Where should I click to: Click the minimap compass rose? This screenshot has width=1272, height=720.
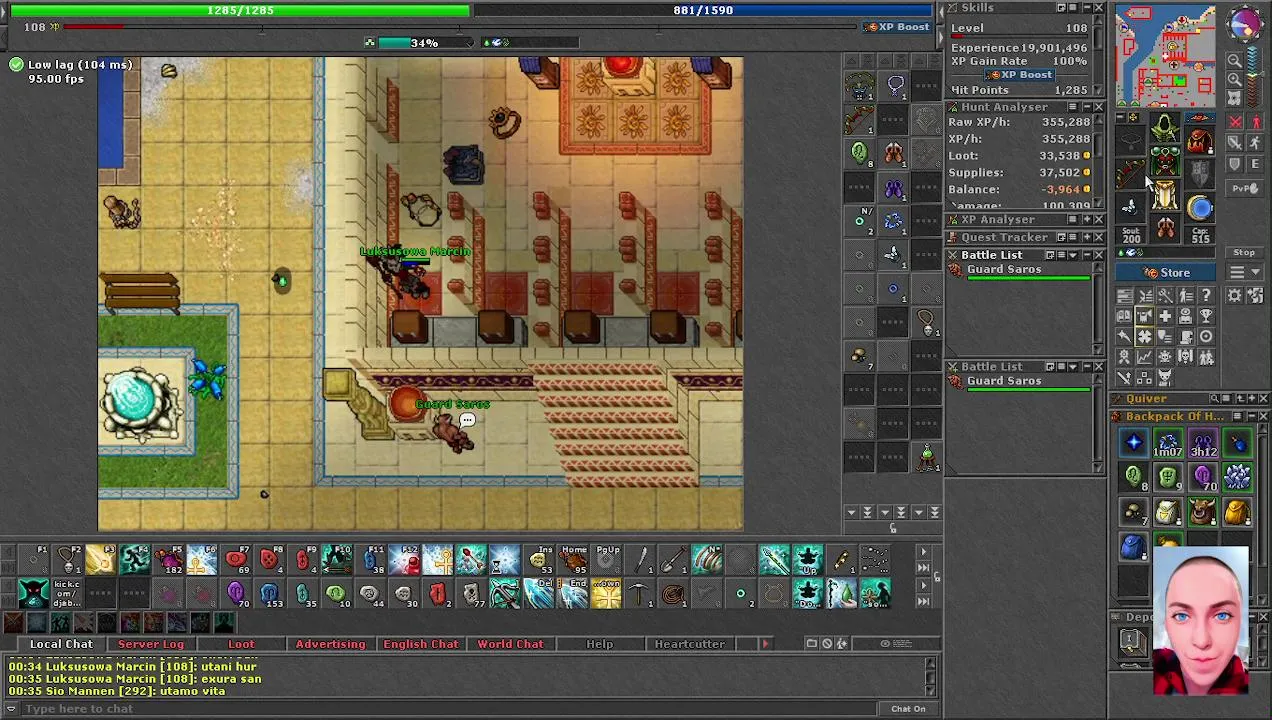[x=1244, y=23]
